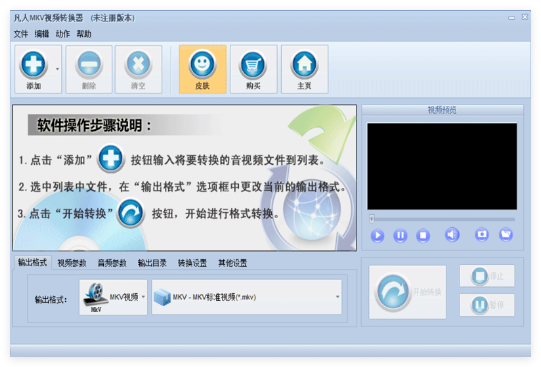Pause the video preview

400,236
